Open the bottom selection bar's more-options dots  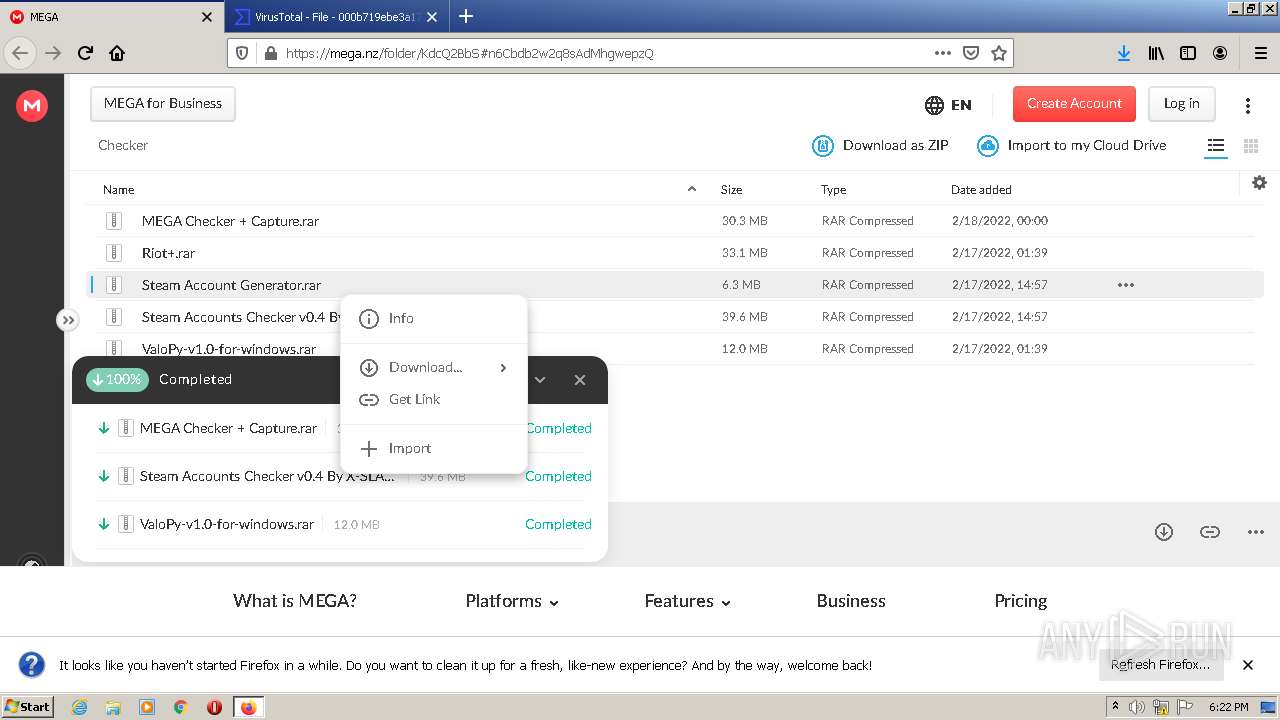1256,532
